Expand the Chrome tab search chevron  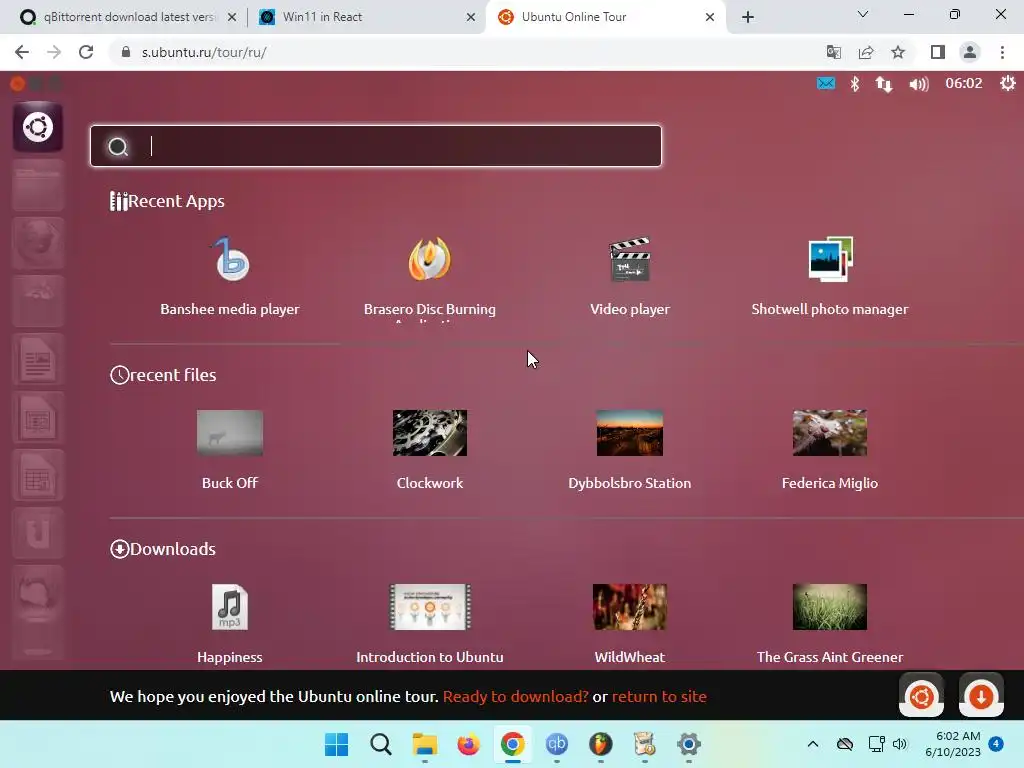tap(863, 14)
